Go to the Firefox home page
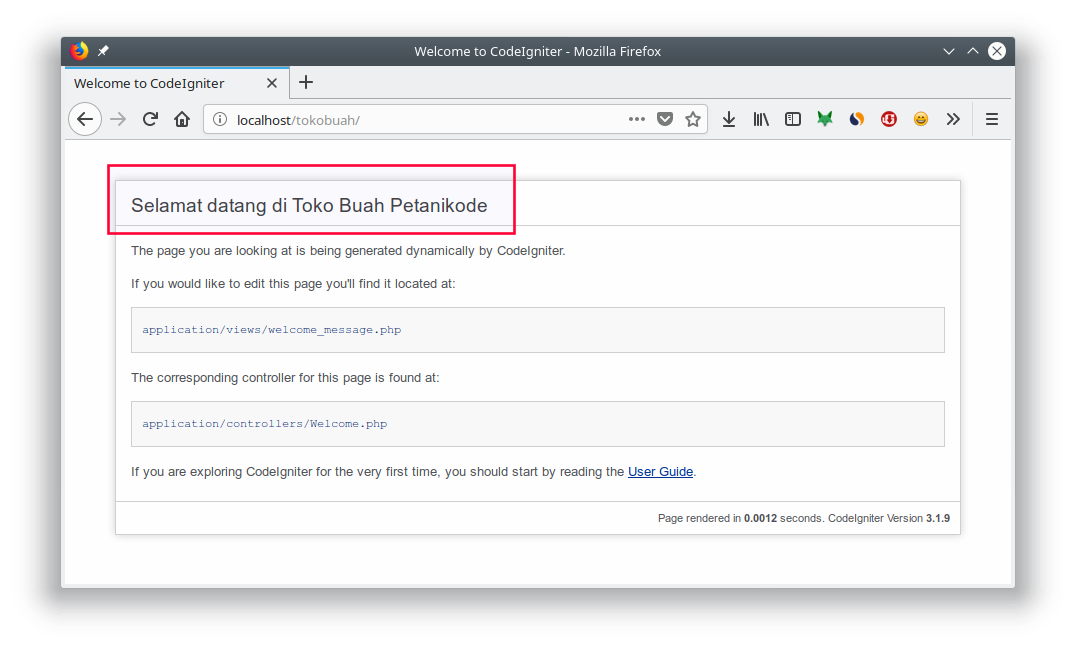1076x649 pixels. pyautogui.click(x=182, y=119)
